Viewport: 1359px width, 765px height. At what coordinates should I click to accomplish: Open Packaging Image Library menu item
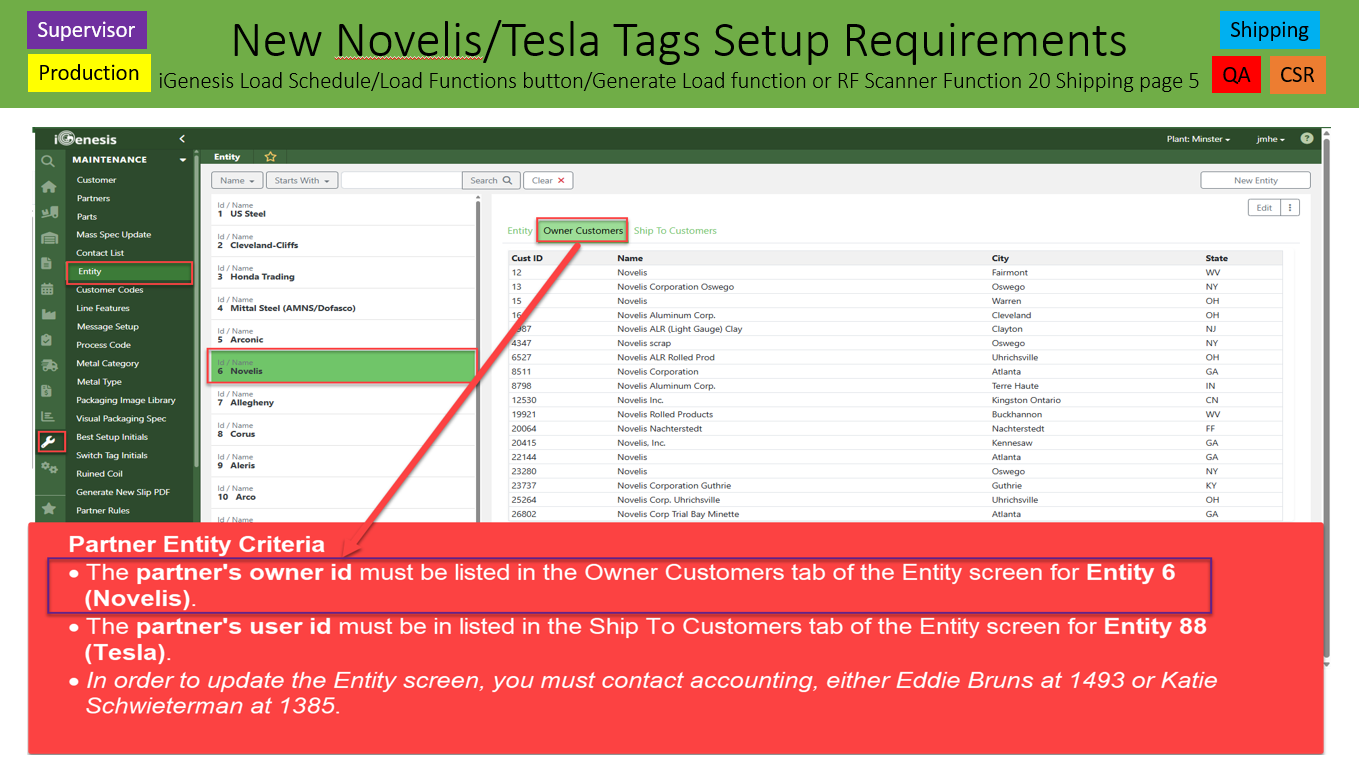click(x=126, y=400)
